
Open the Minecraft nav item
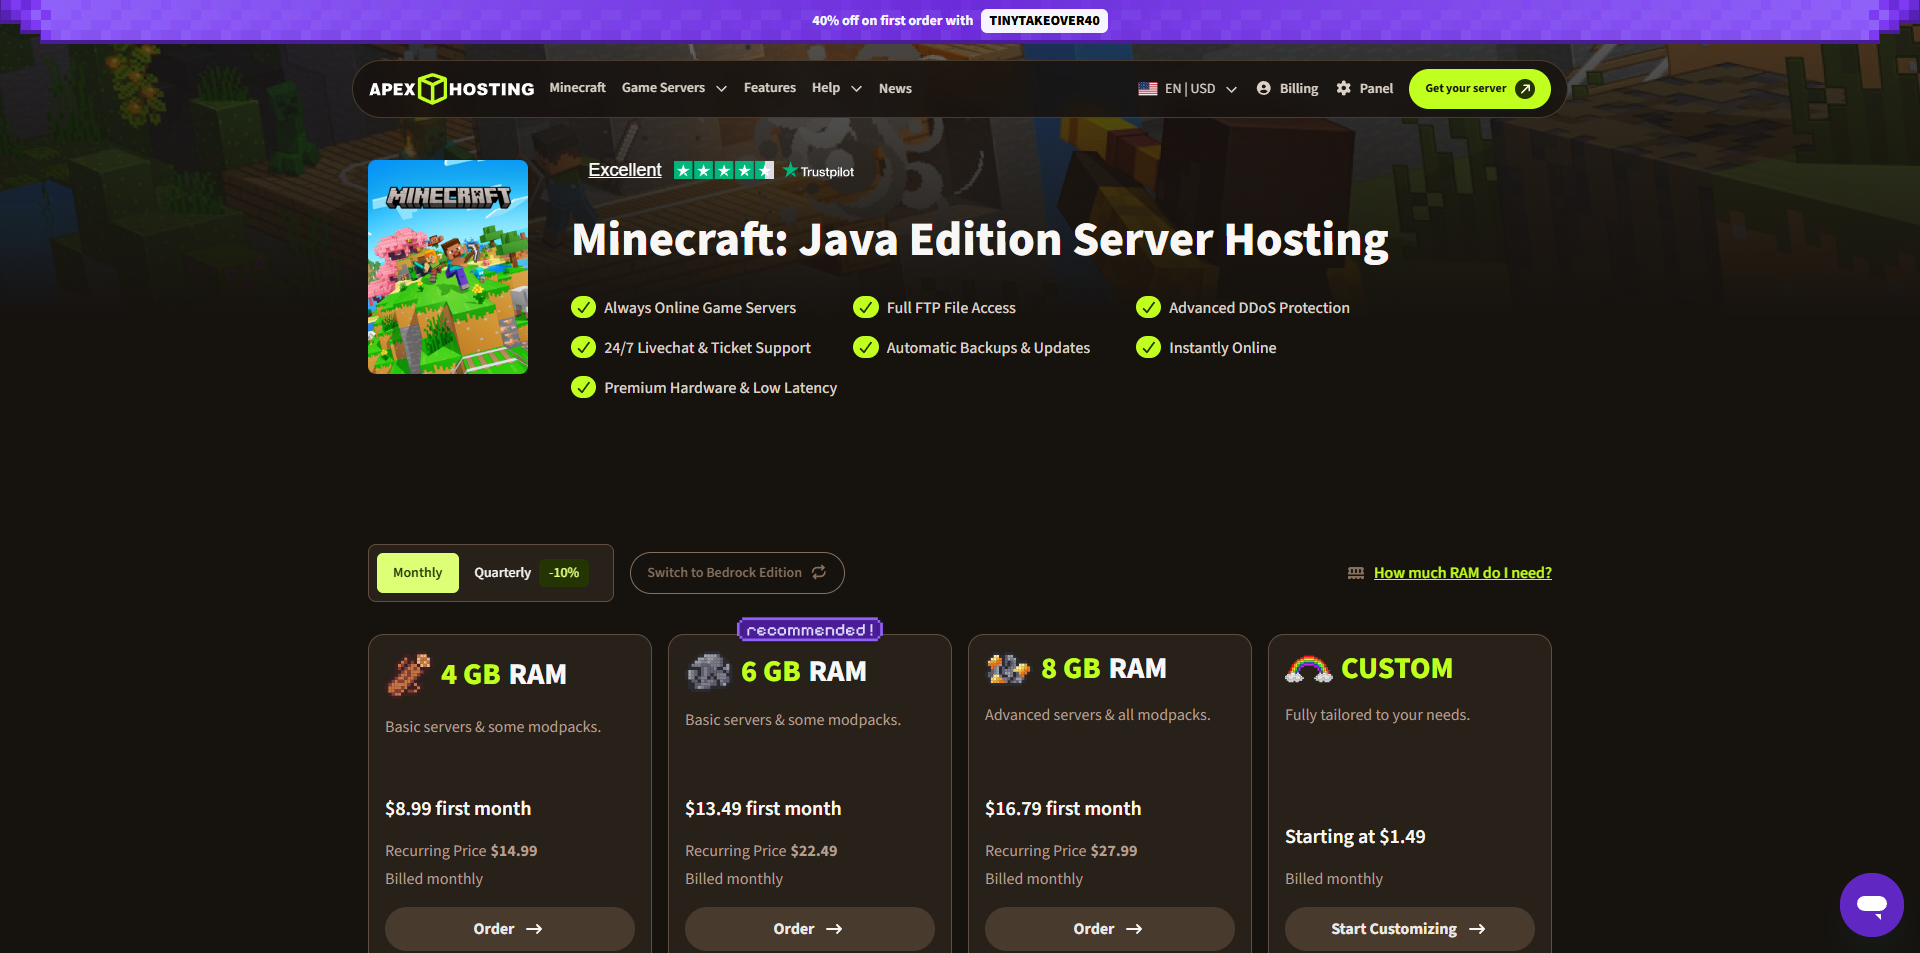tap(577, 88)
